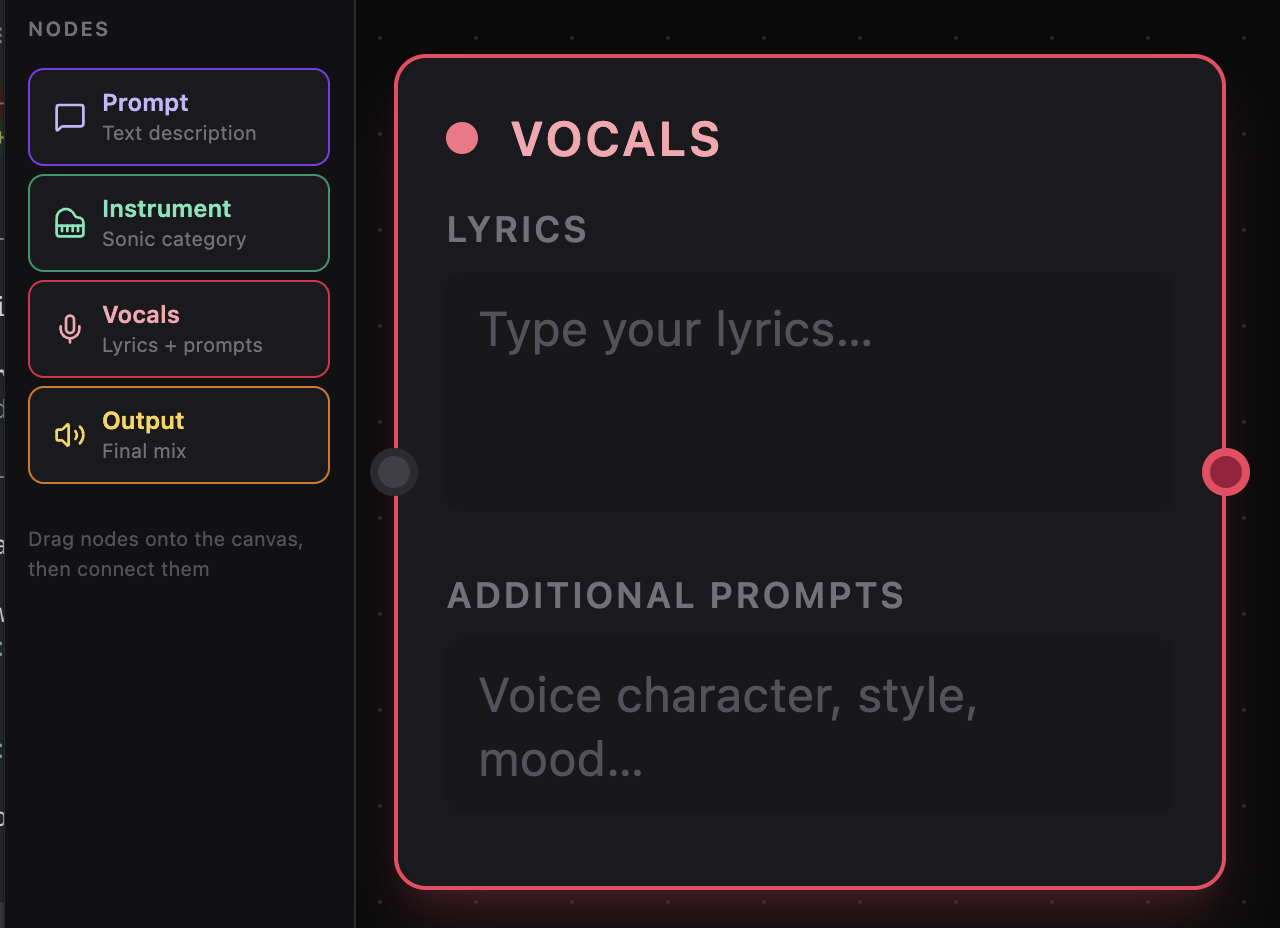Toggle the left input connection handle
This screenshot has height=928, width=1280.
click(394, 471)
